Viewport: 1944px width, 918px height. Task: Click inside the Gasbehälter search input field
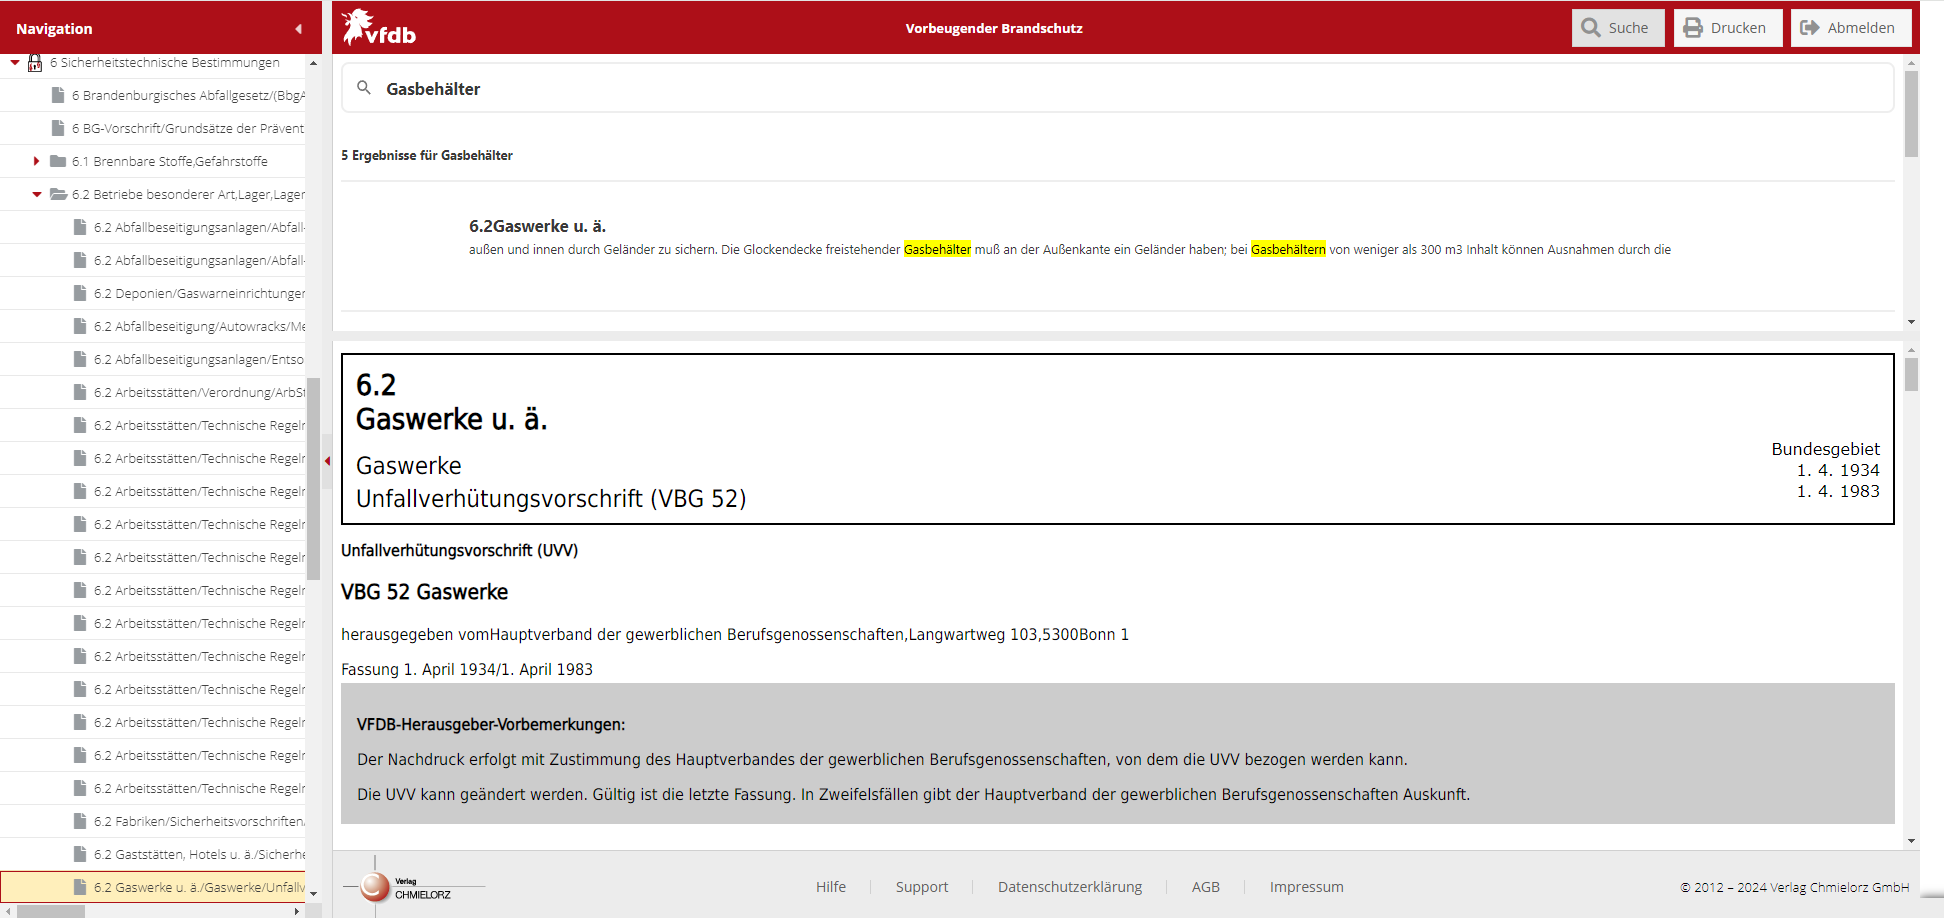(700, 88)
